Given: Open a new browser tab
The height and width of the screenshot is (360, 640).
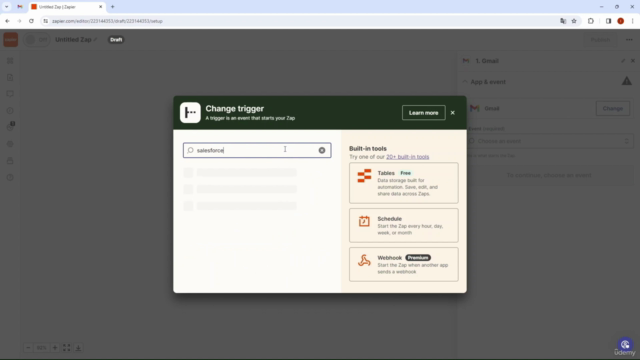Looking at the screenshot, I should (113, 7).
